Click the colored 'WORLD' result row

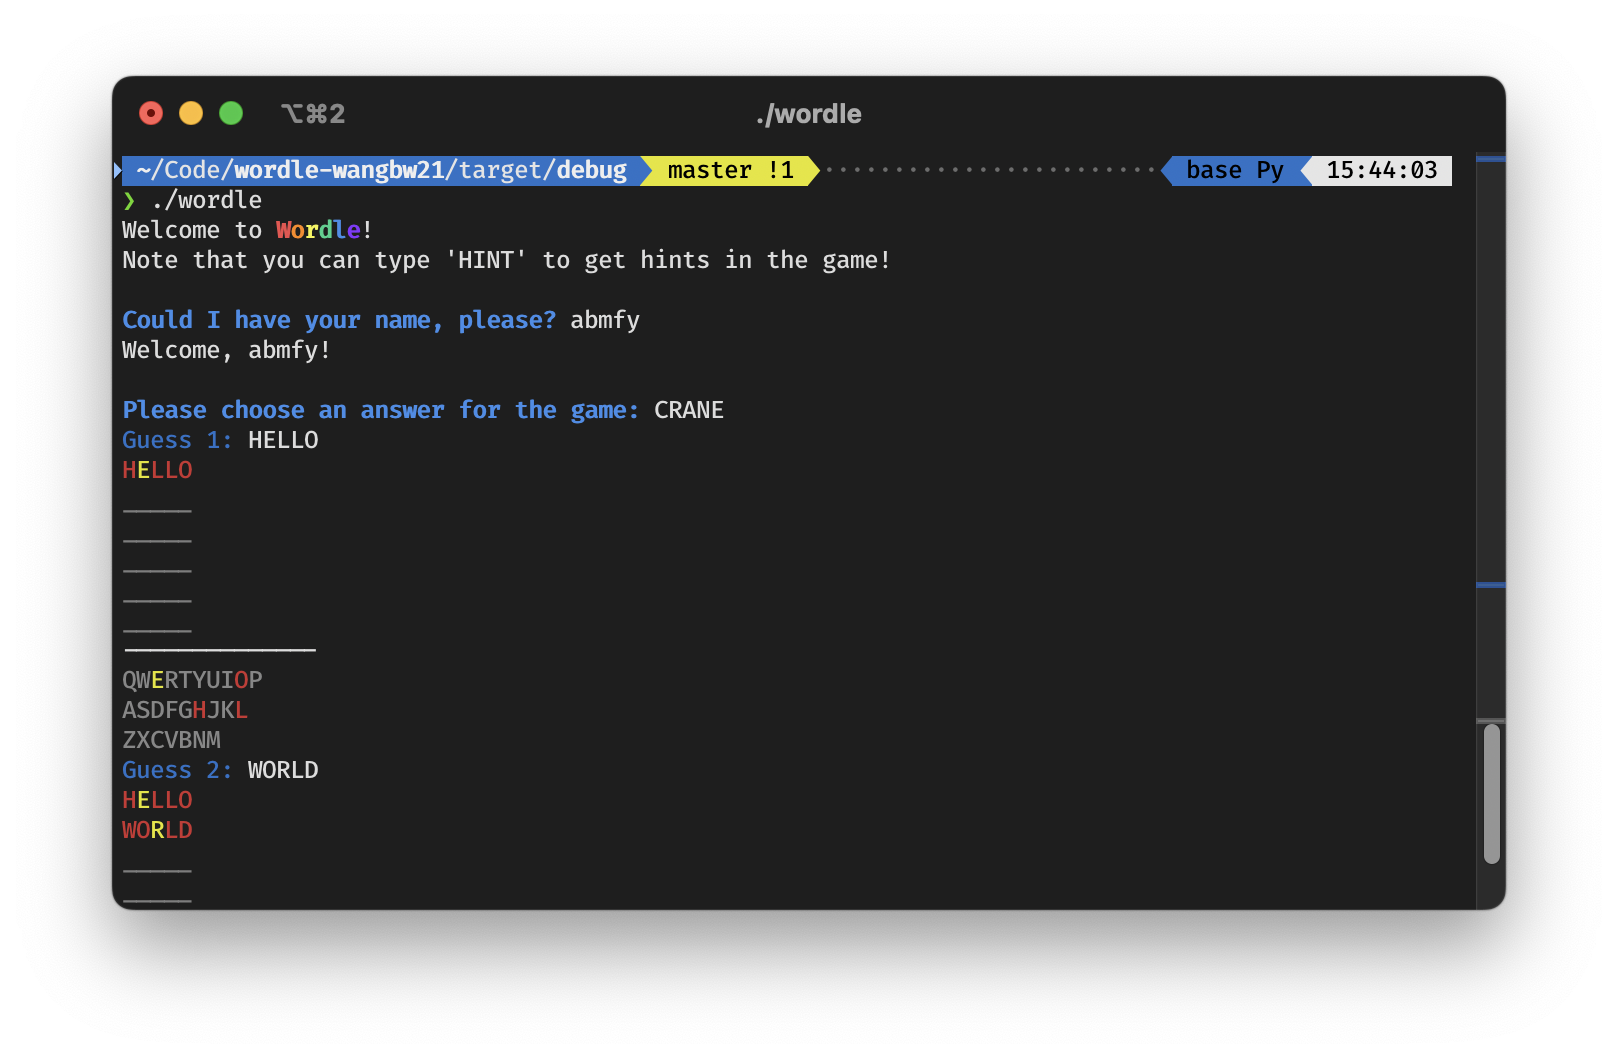click(157, 830)
